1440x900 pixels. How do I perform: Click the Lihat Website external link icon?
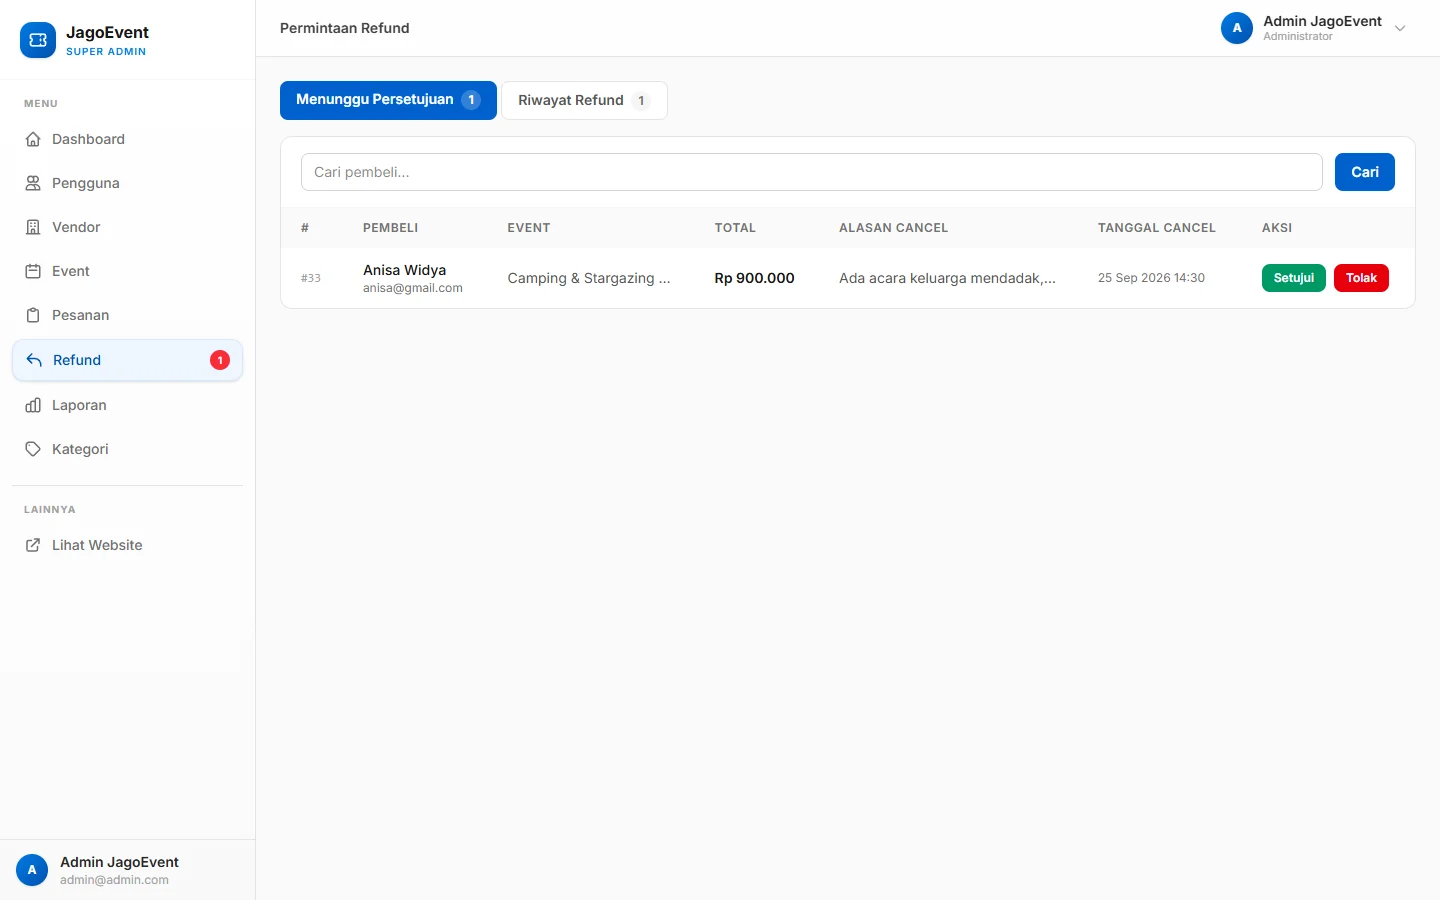coord(33,545)
